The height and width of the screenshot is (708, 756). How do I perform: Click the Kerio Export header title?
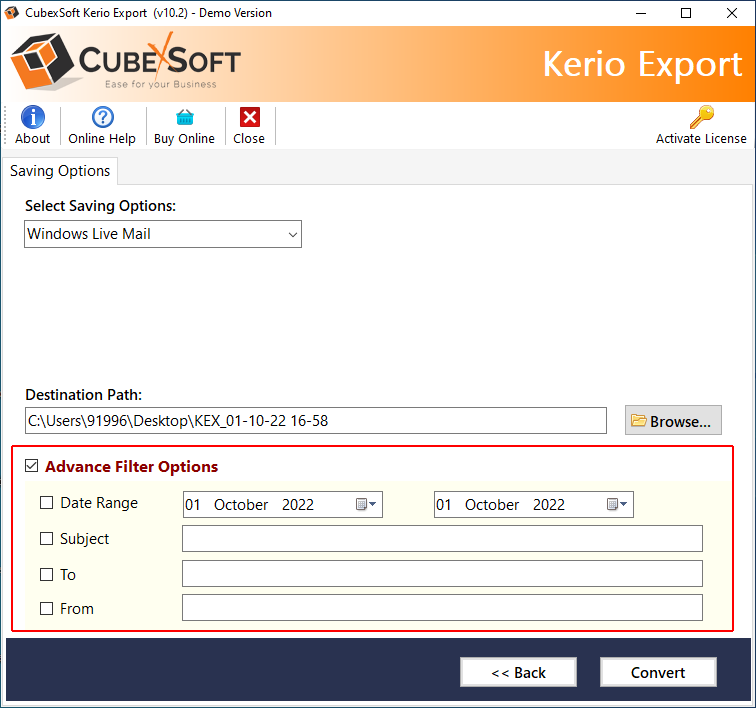coord(642,64)
